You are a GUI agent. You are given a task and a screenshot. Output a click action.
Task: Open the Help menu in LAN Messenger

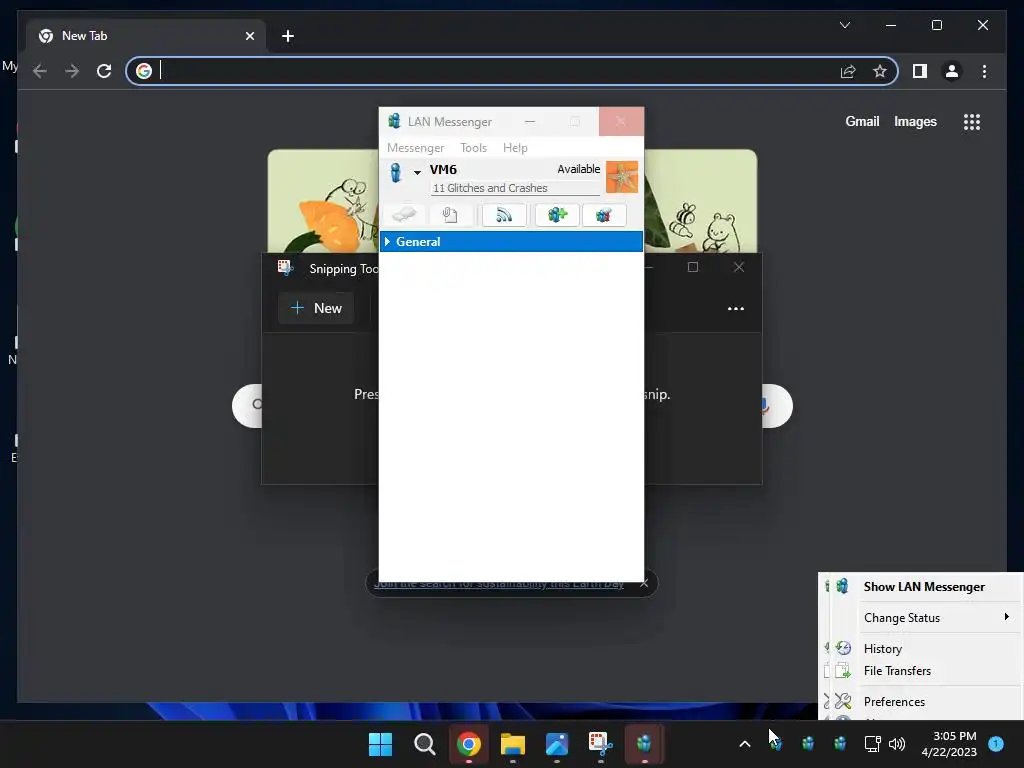click(x=515, y=148)
